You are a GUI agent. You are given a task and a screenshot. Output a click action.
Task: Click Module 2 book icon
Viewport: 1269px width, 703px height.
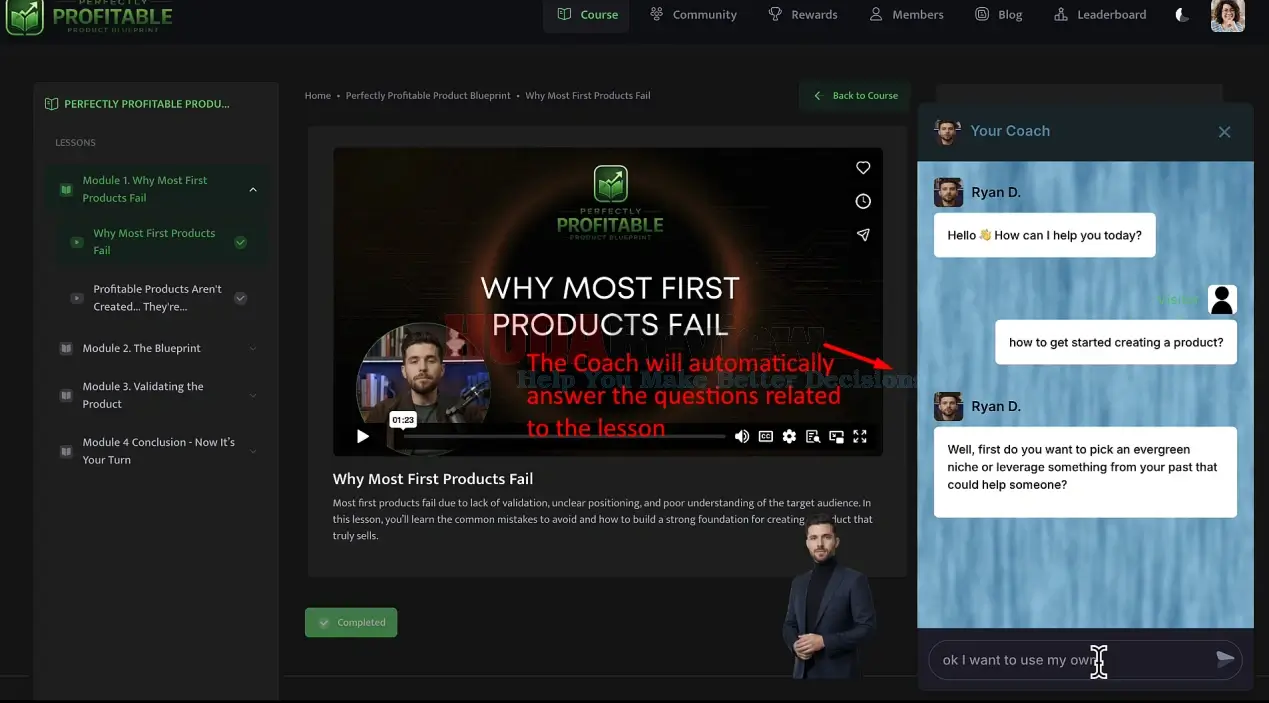coord(66,348)
